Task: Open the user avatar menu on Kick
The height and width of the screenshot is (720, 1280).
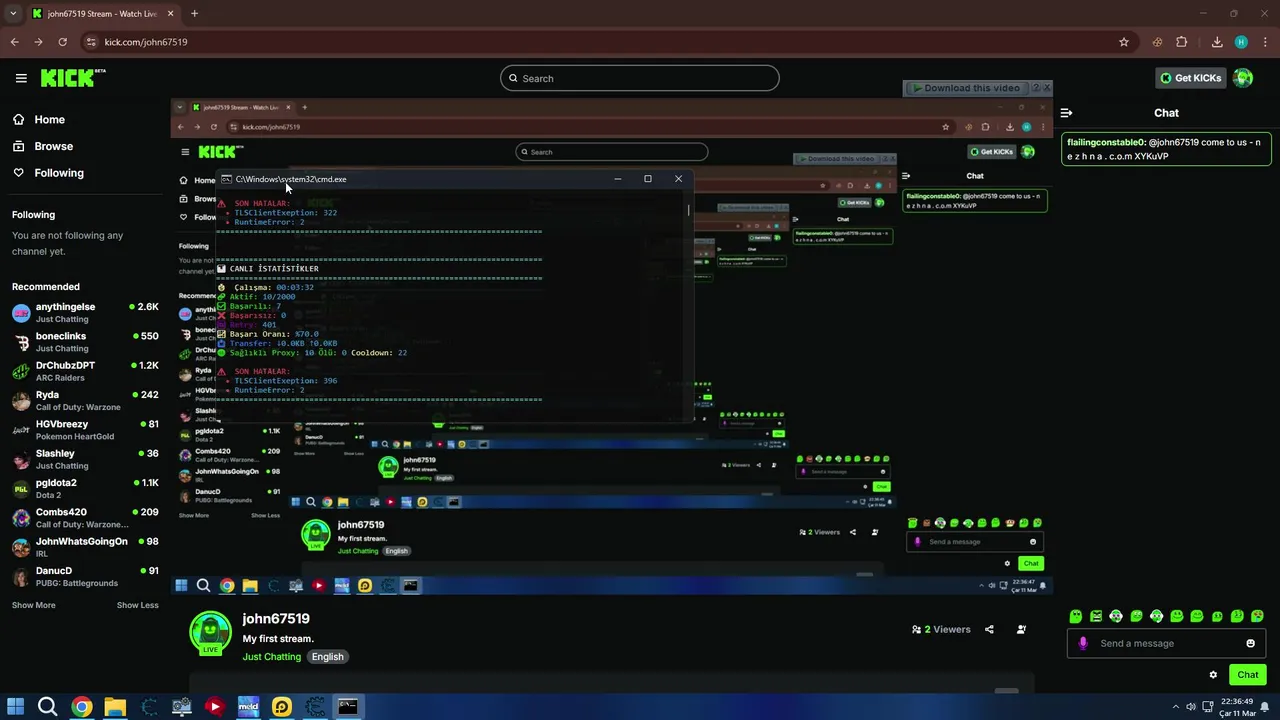Action: pyautogui.click(x=1243, y=78)
